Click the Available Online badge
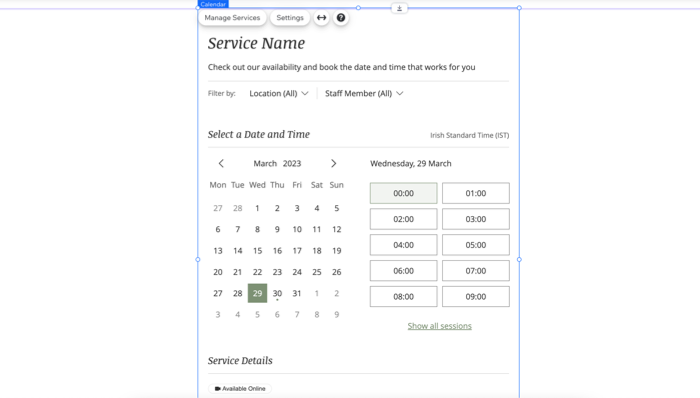This screenshot has height=398, width=700. pyautogui.click(x=240, y=389)
